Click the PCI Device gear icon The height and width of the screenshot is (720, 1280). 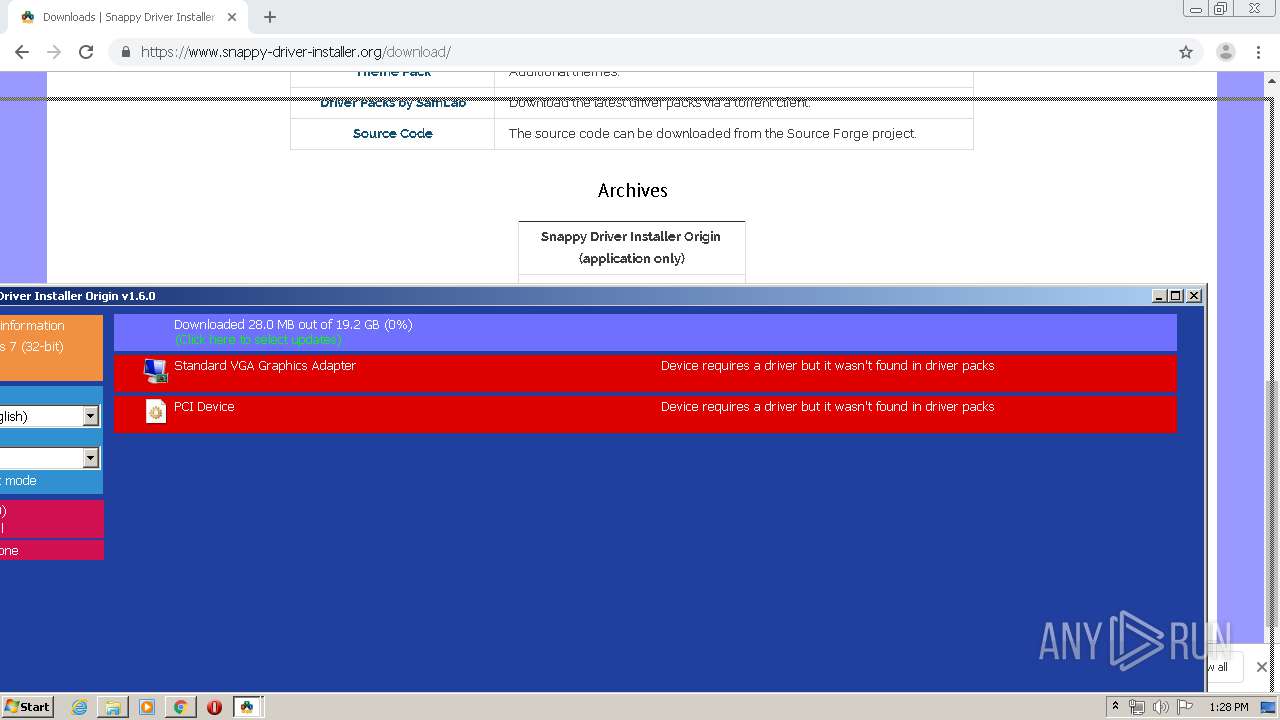(x=156, y=411)
